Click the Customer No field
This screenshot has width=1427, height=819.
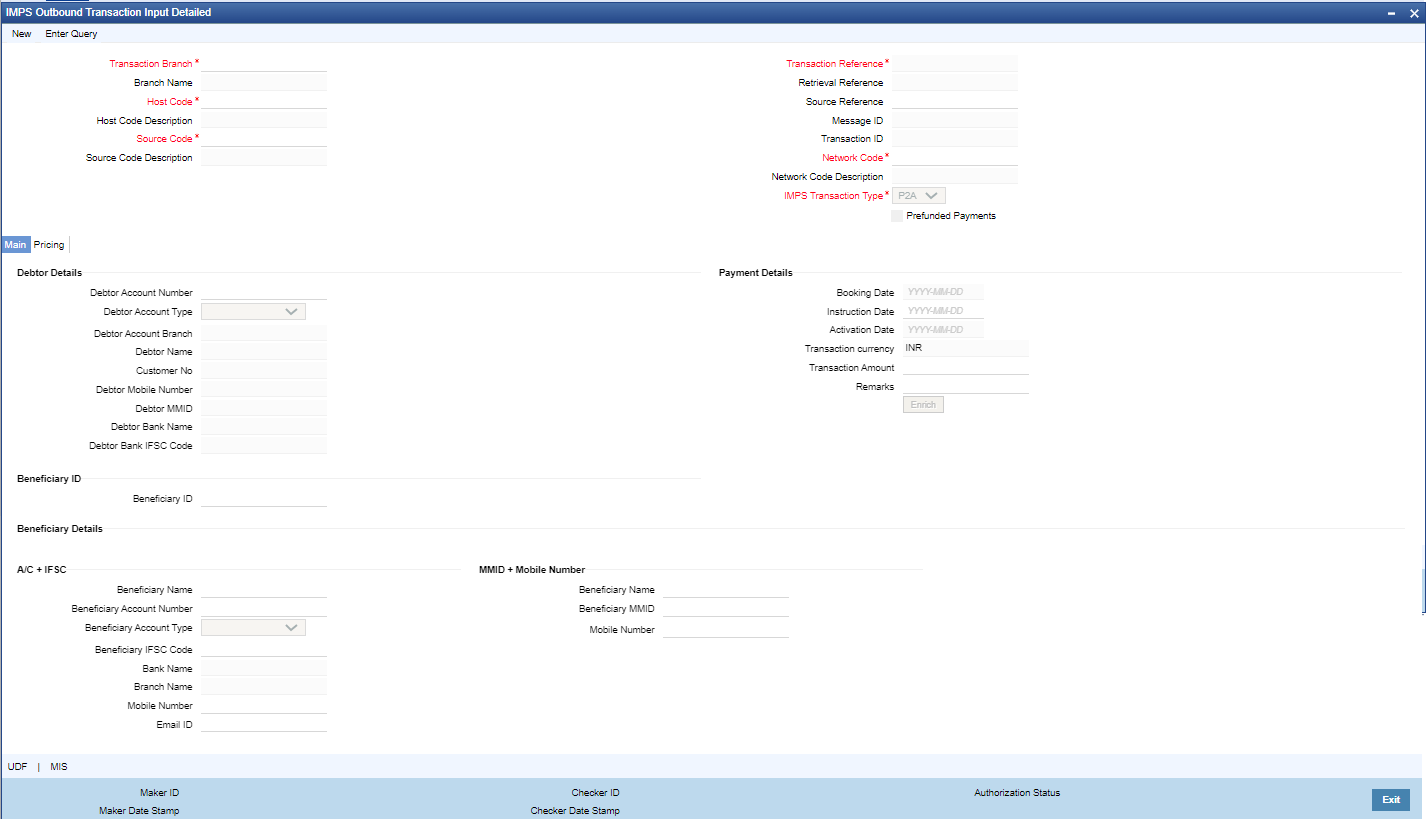coord(264,370)
